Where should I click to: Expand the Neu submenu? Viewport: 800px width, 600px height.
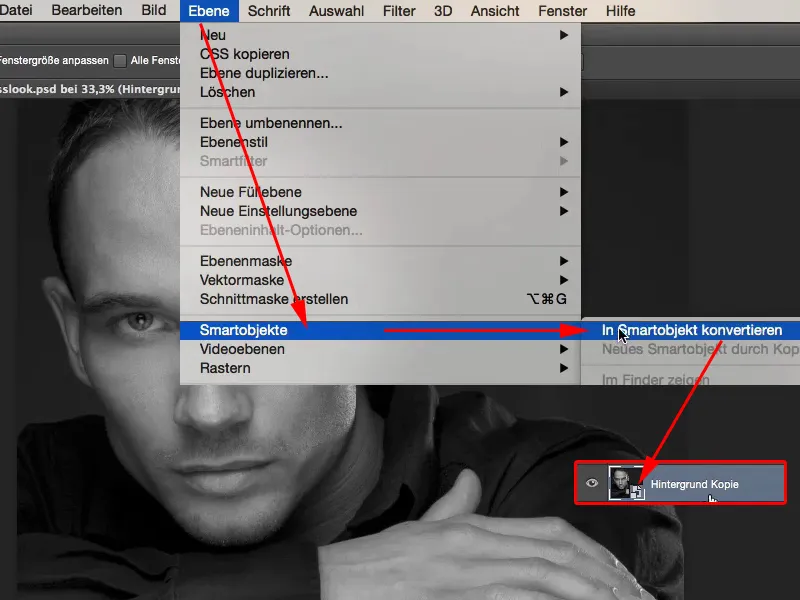(380, 35)
